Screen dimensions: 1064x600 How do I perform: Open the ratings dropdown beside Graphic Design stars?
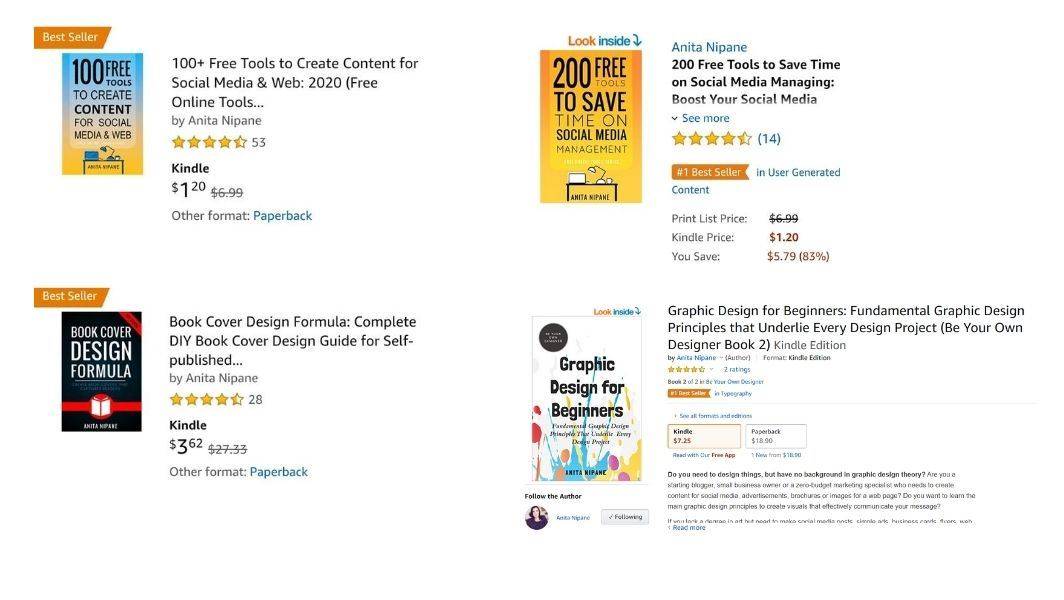coord(712,369)
